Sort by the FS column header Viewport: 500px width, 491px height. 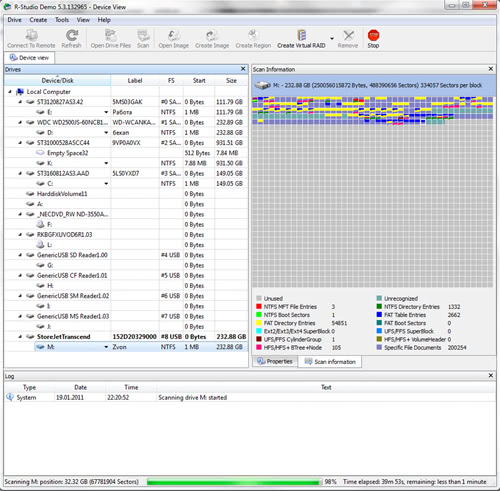171,80
